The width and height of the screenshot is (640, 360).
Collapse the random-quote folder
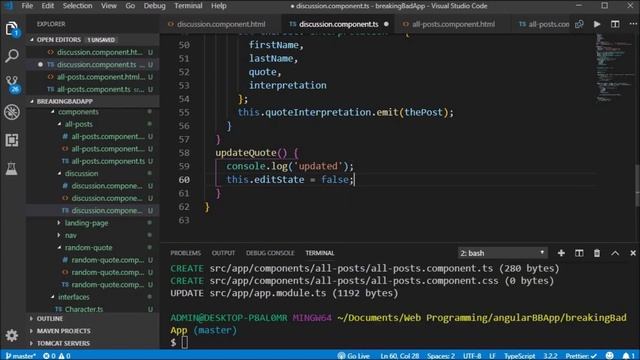point(88,247)
